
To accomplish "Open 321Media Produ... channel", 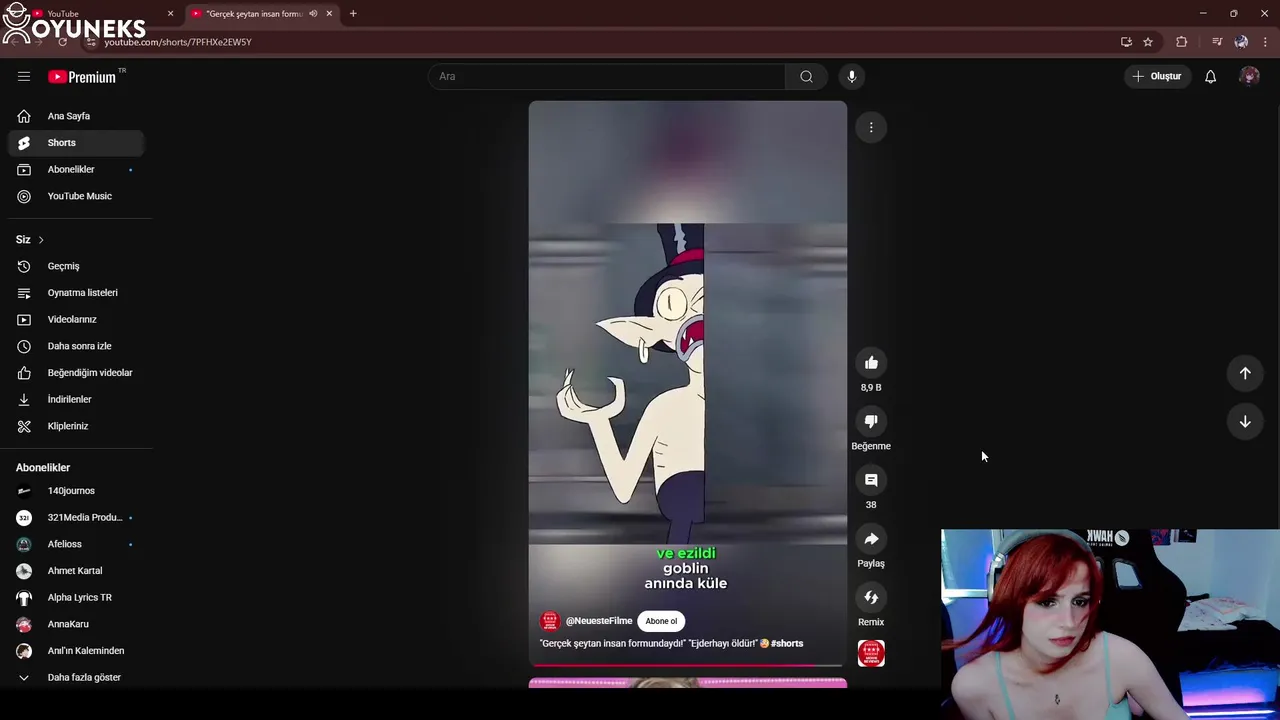I will 76,517.
